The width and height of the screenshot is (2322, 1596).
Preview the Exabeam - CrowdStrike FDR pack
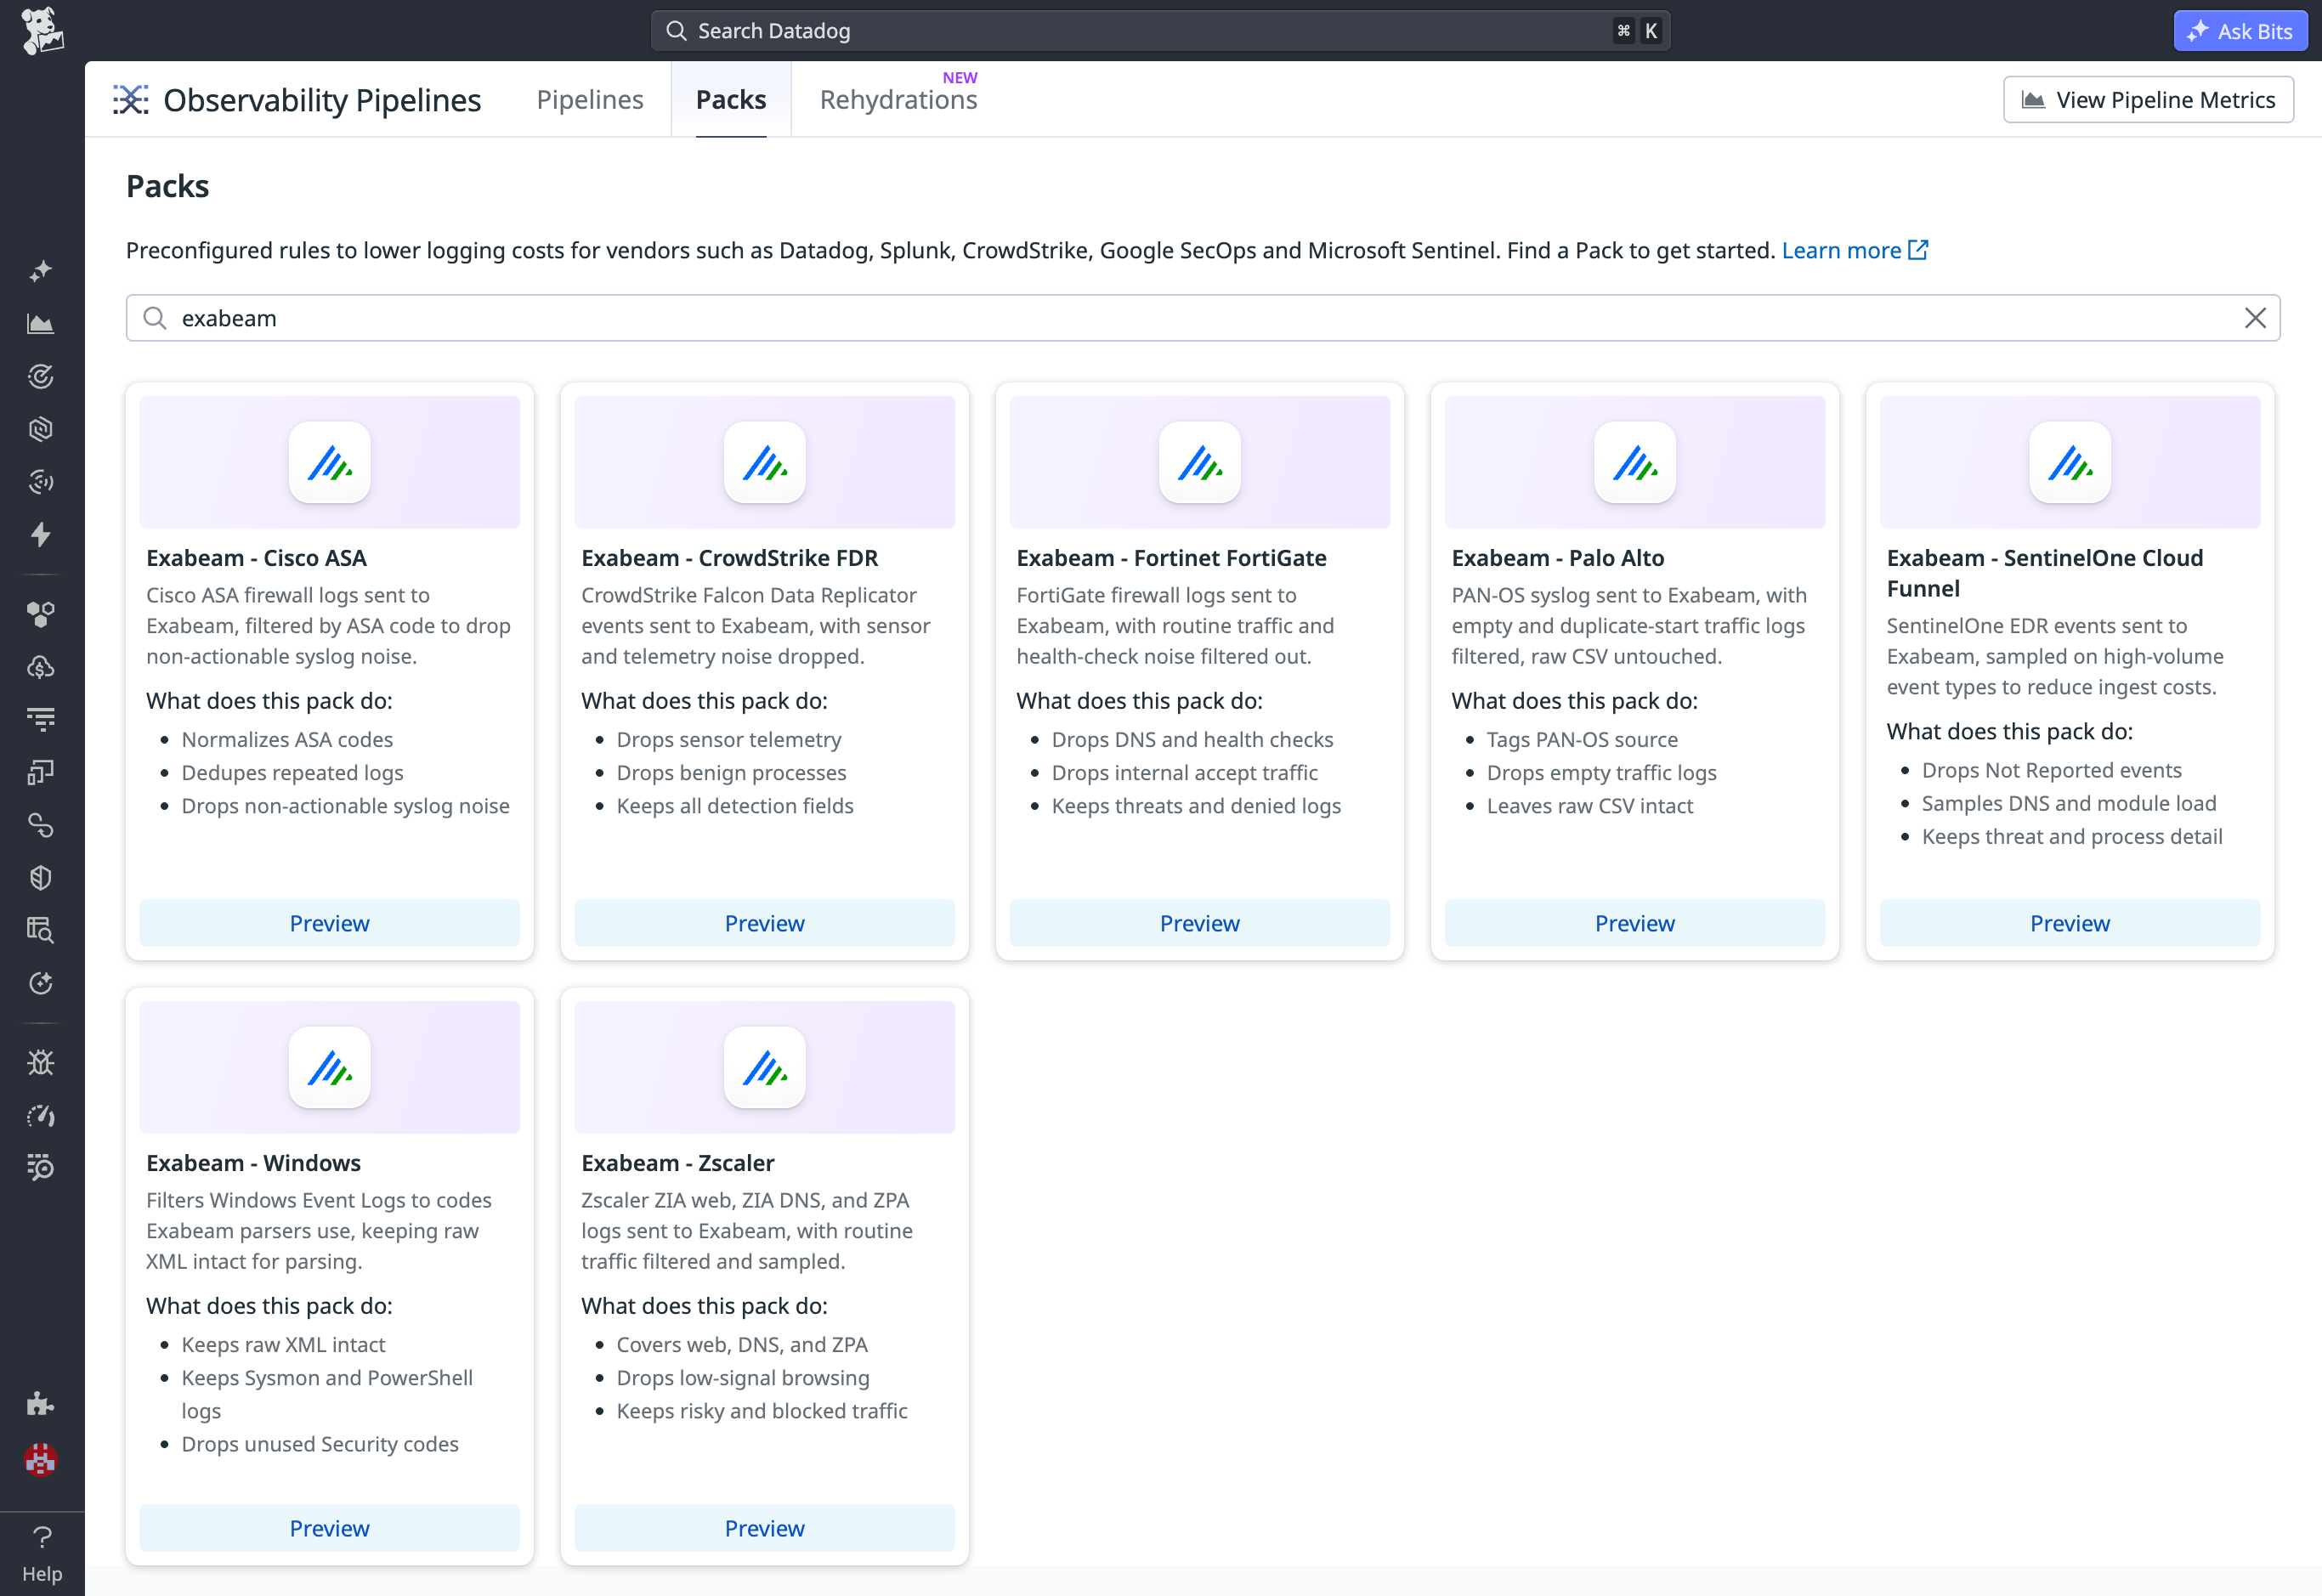coord(764,923)
